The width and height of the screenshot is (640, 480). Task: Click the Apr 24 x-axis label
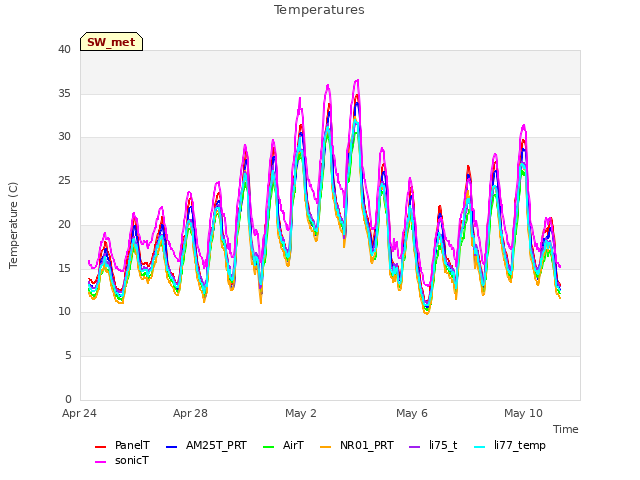click(x=79, y=413)
